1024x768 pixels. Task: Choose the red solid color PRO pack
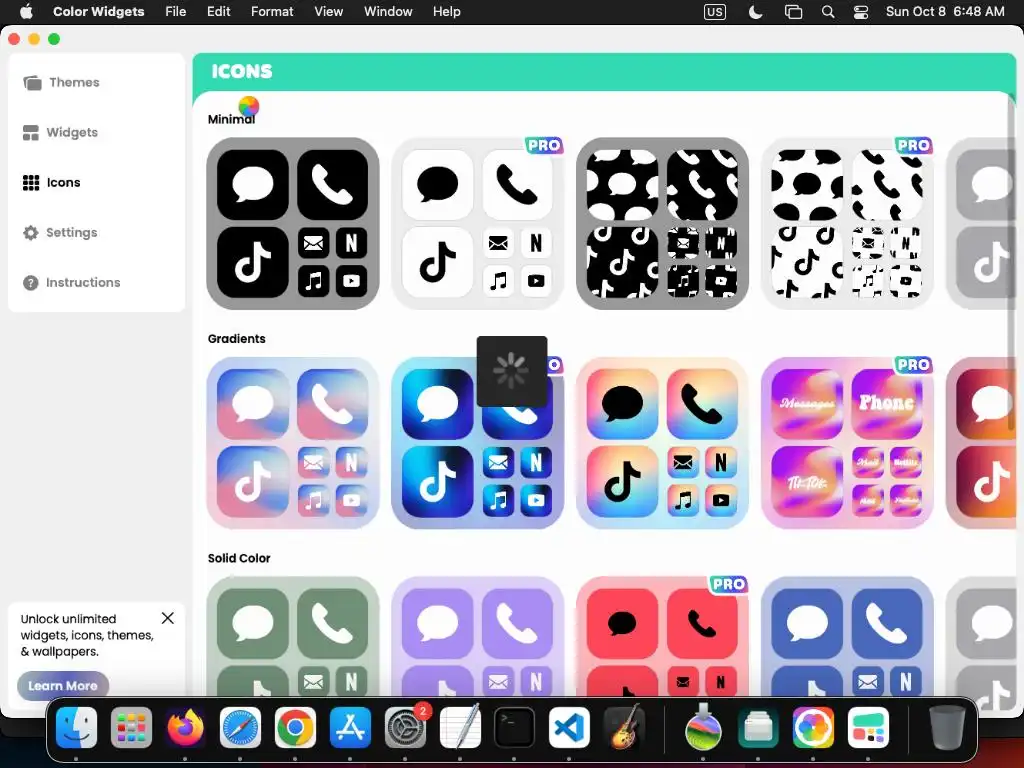(662, 636)
